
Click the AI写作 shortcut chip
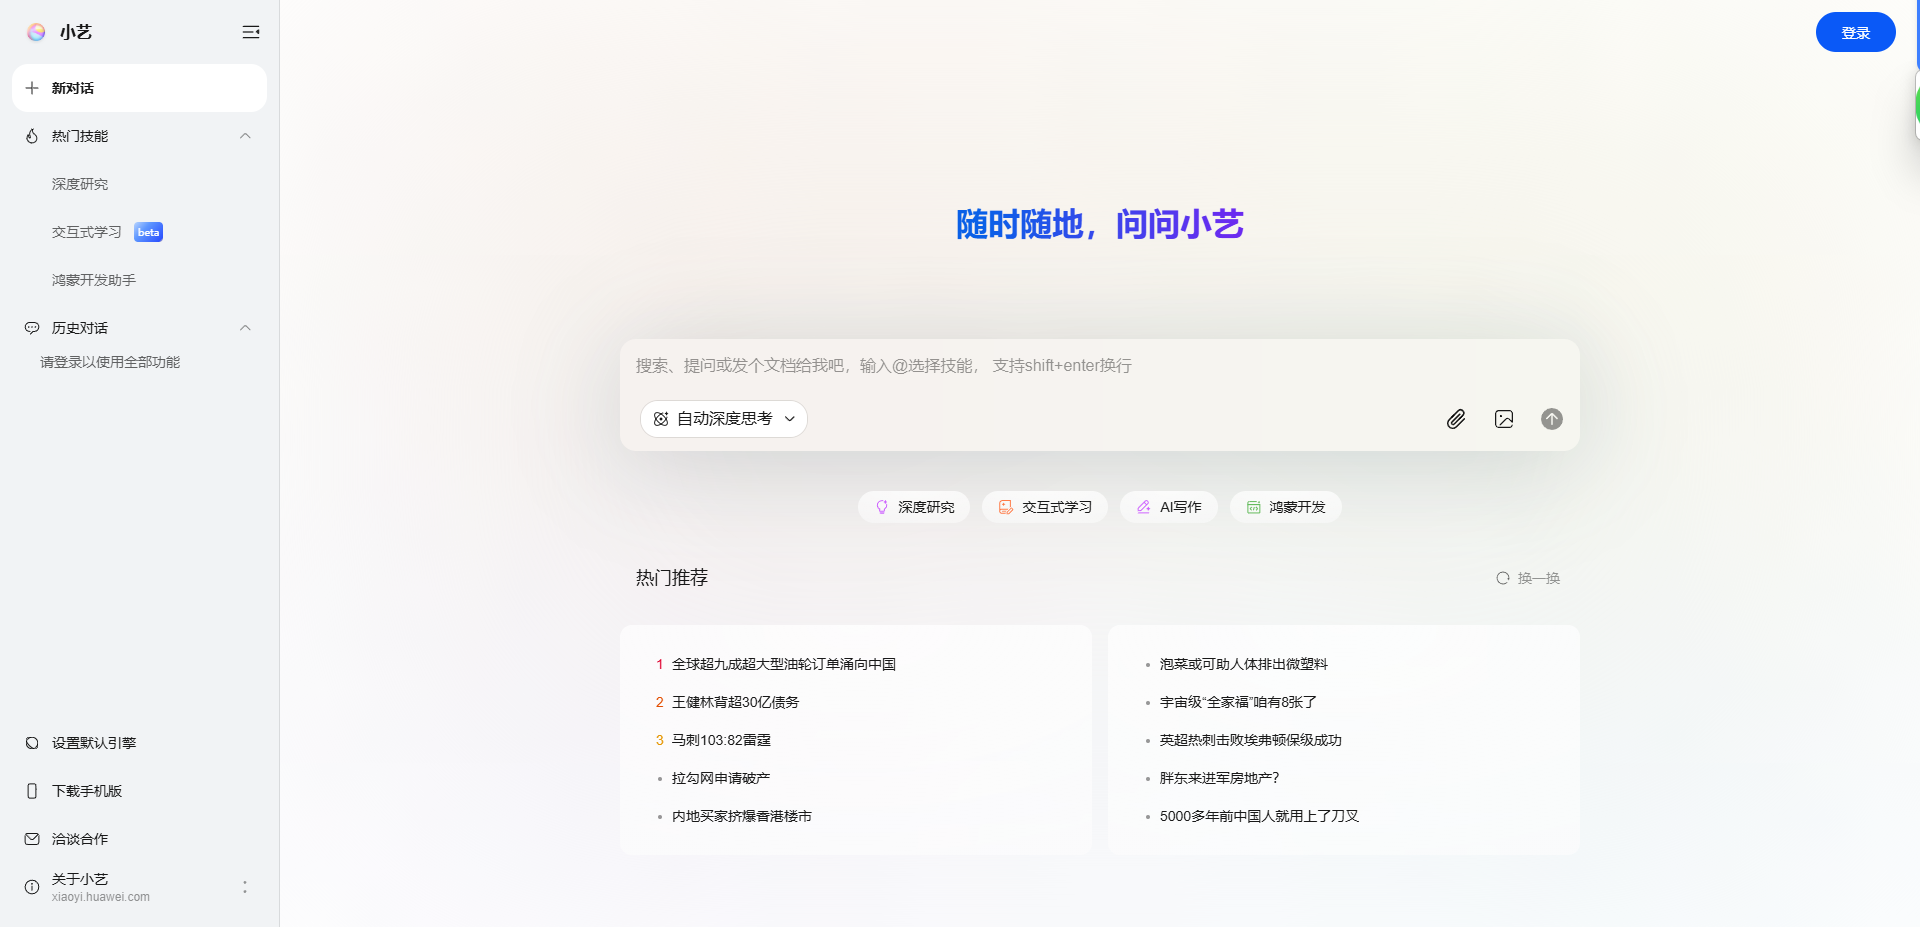click(x=1169, y=507)
